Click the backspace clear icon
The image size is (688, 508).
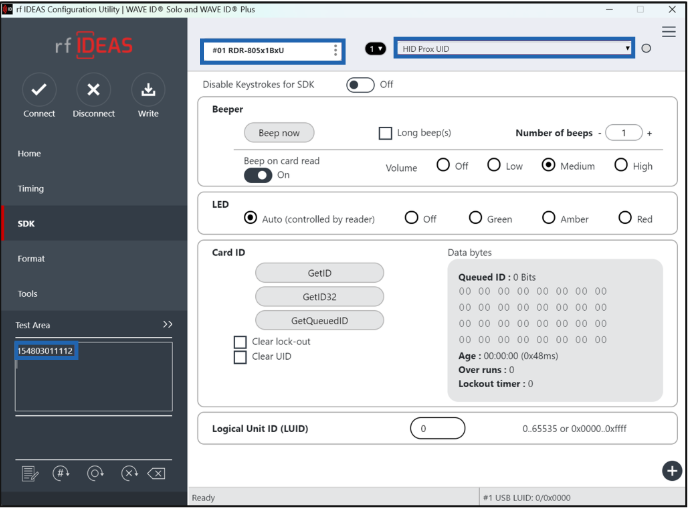click(x=157, y=473)
